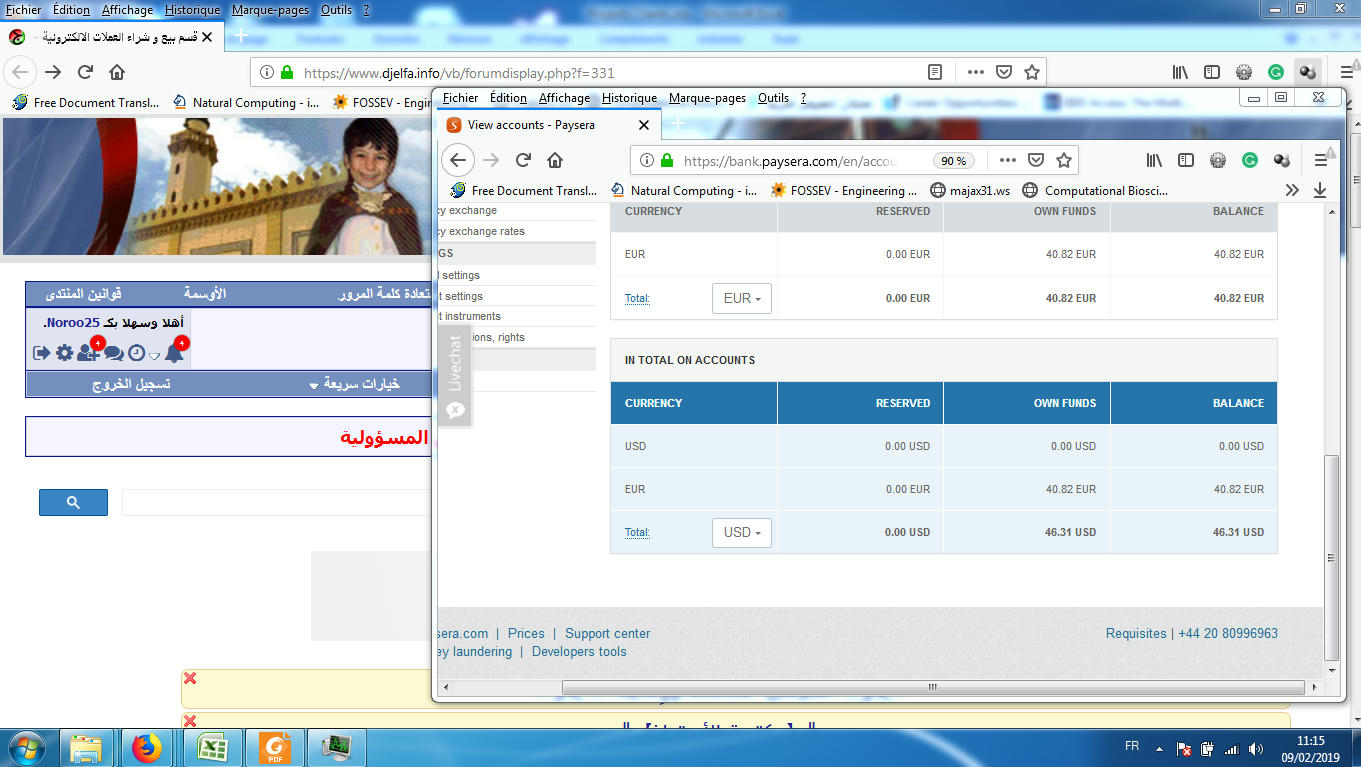
Task: Open Outils menu in Paysera window
Action: click(773, 98)
